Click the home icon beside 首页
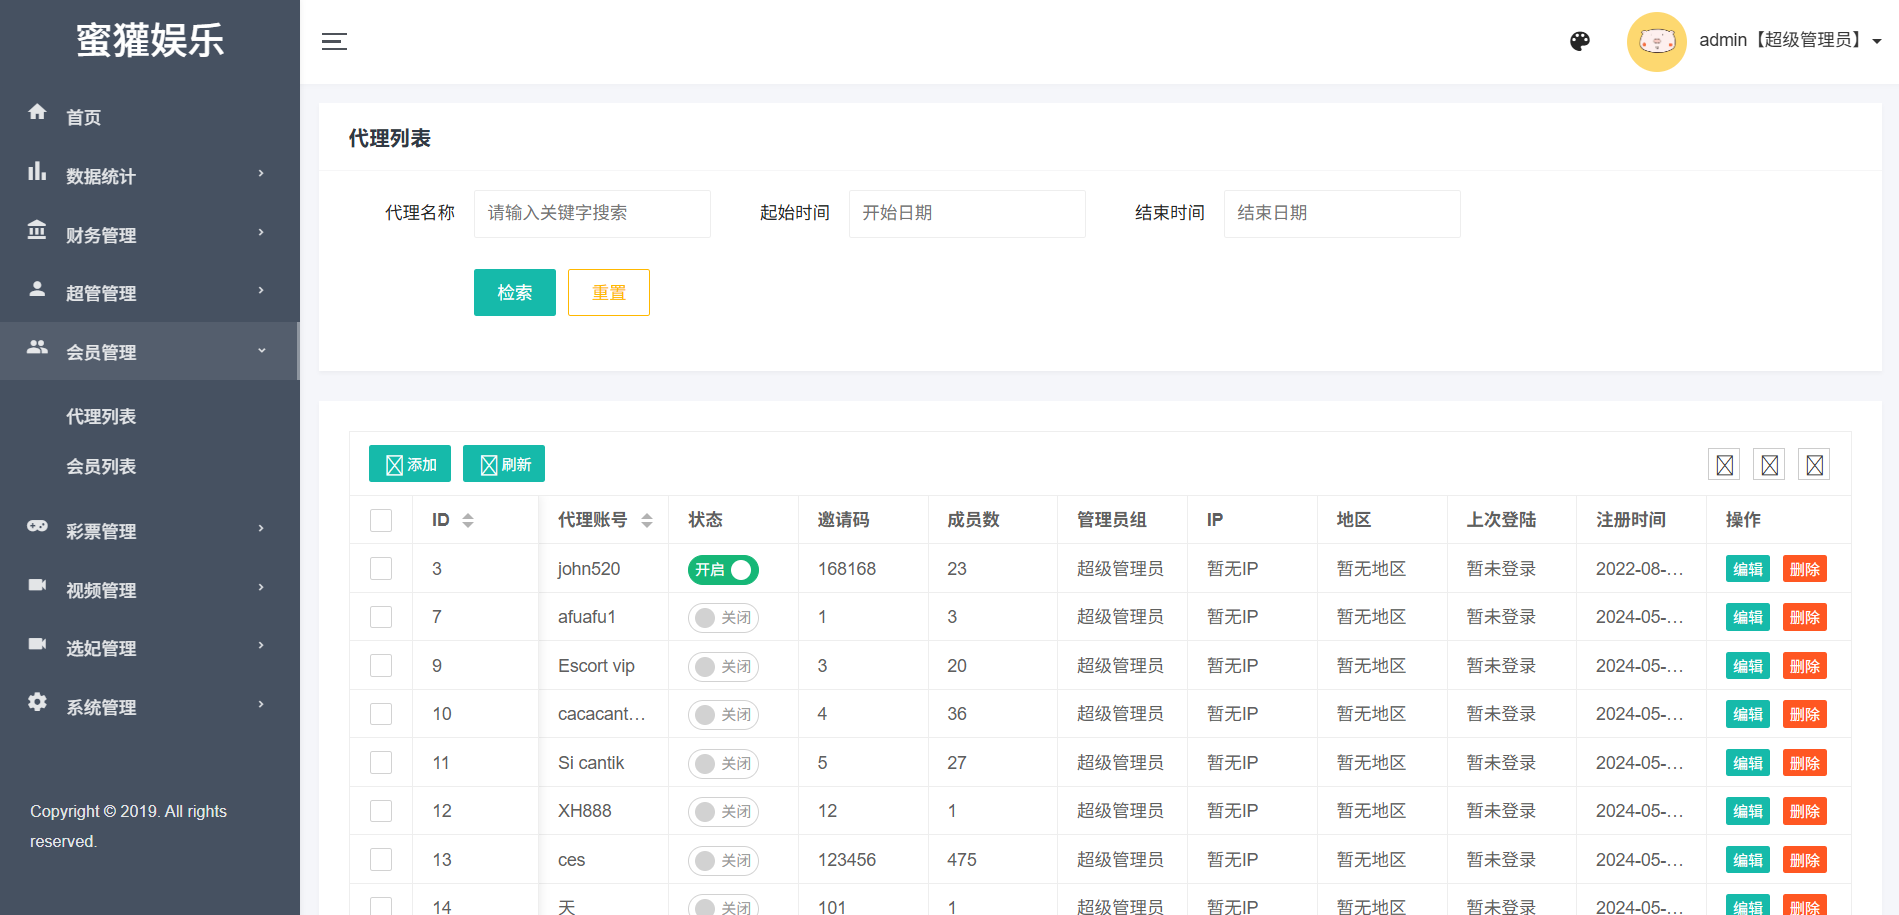1899x915 pixels. click(x=37, y=112)
